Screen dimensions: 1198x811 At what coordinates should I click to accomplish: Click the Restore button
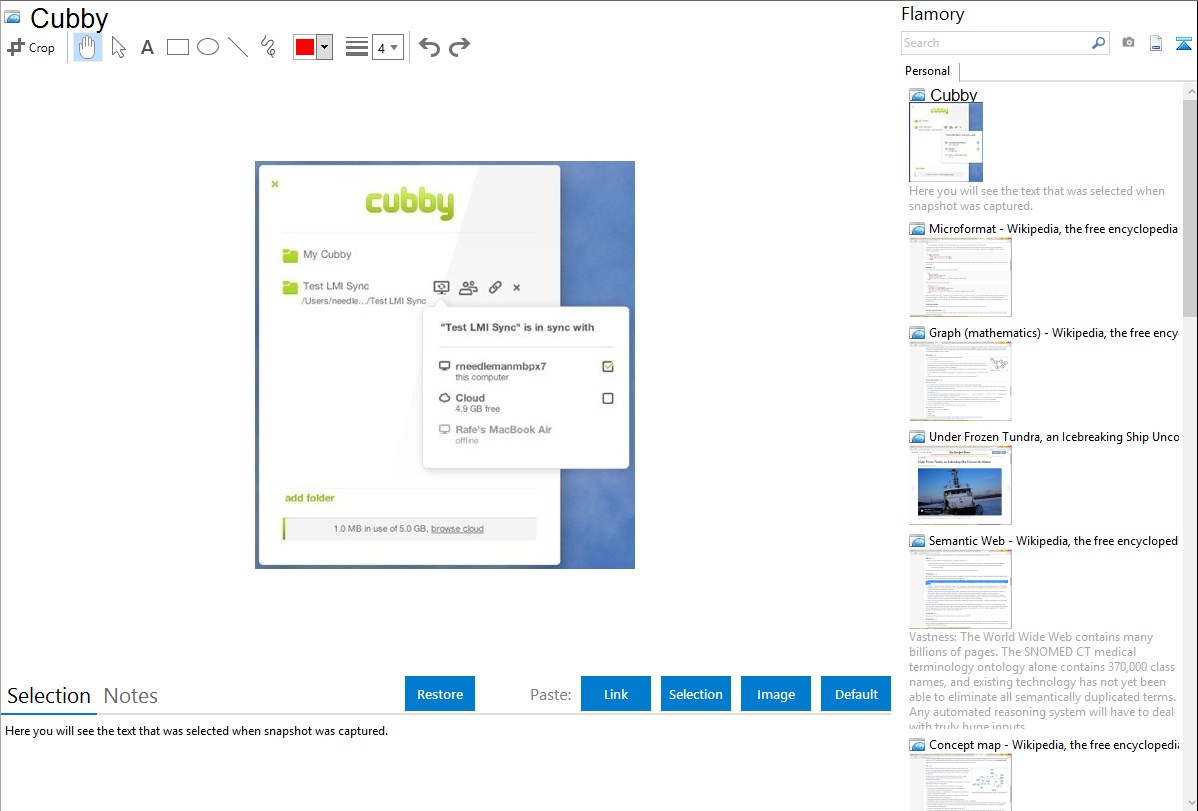tap(440, 694)
